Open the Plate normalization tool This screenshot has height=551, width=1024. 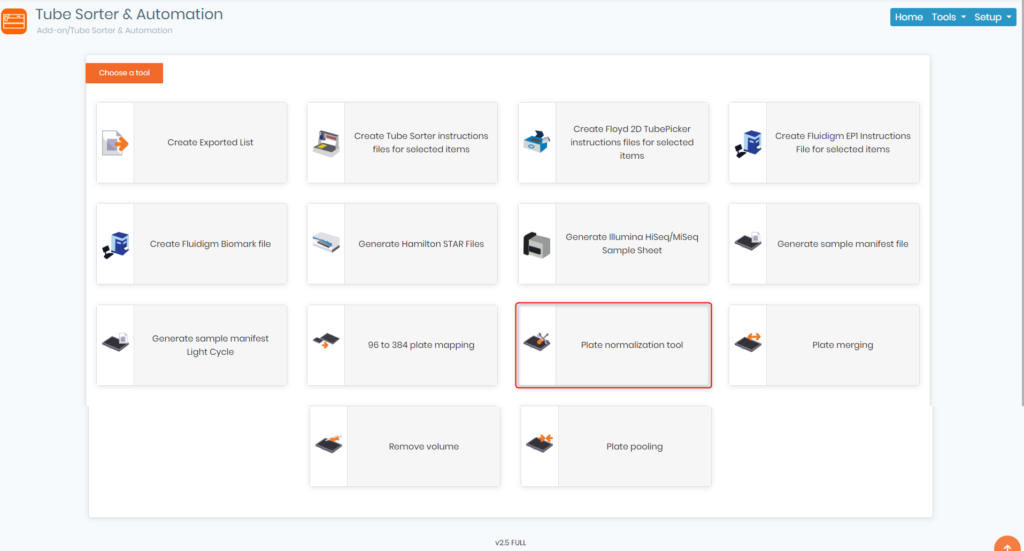coord(613,345)
